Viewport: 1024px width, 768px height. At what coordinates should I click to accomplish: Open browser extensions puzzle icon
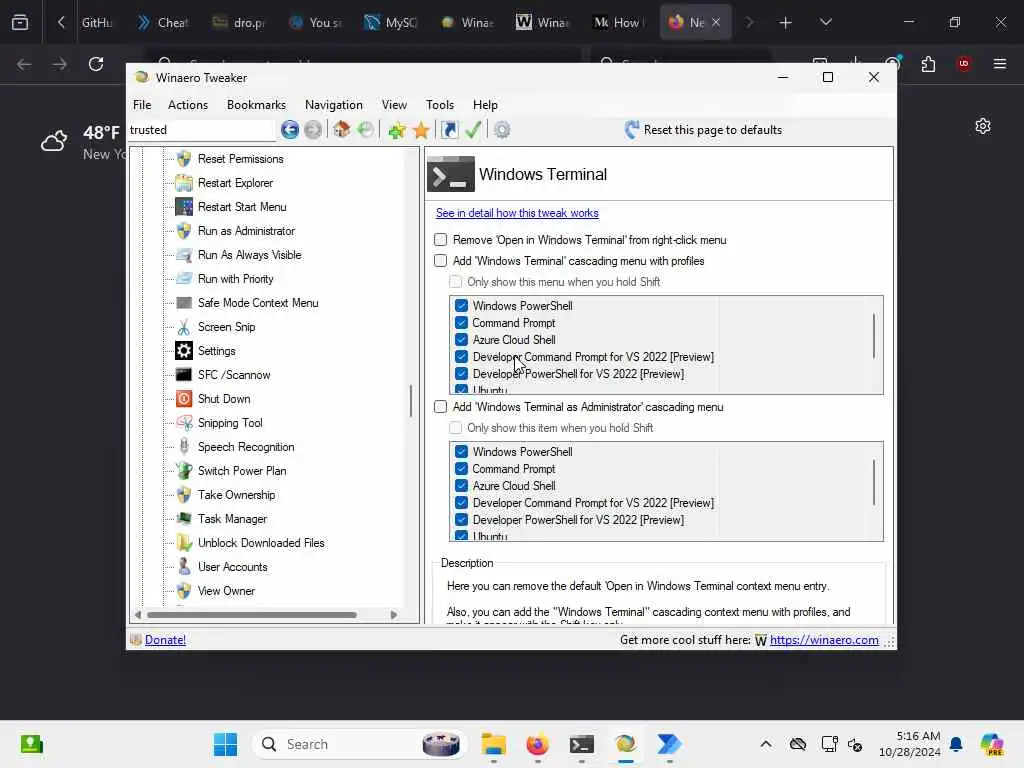point(928,64)
